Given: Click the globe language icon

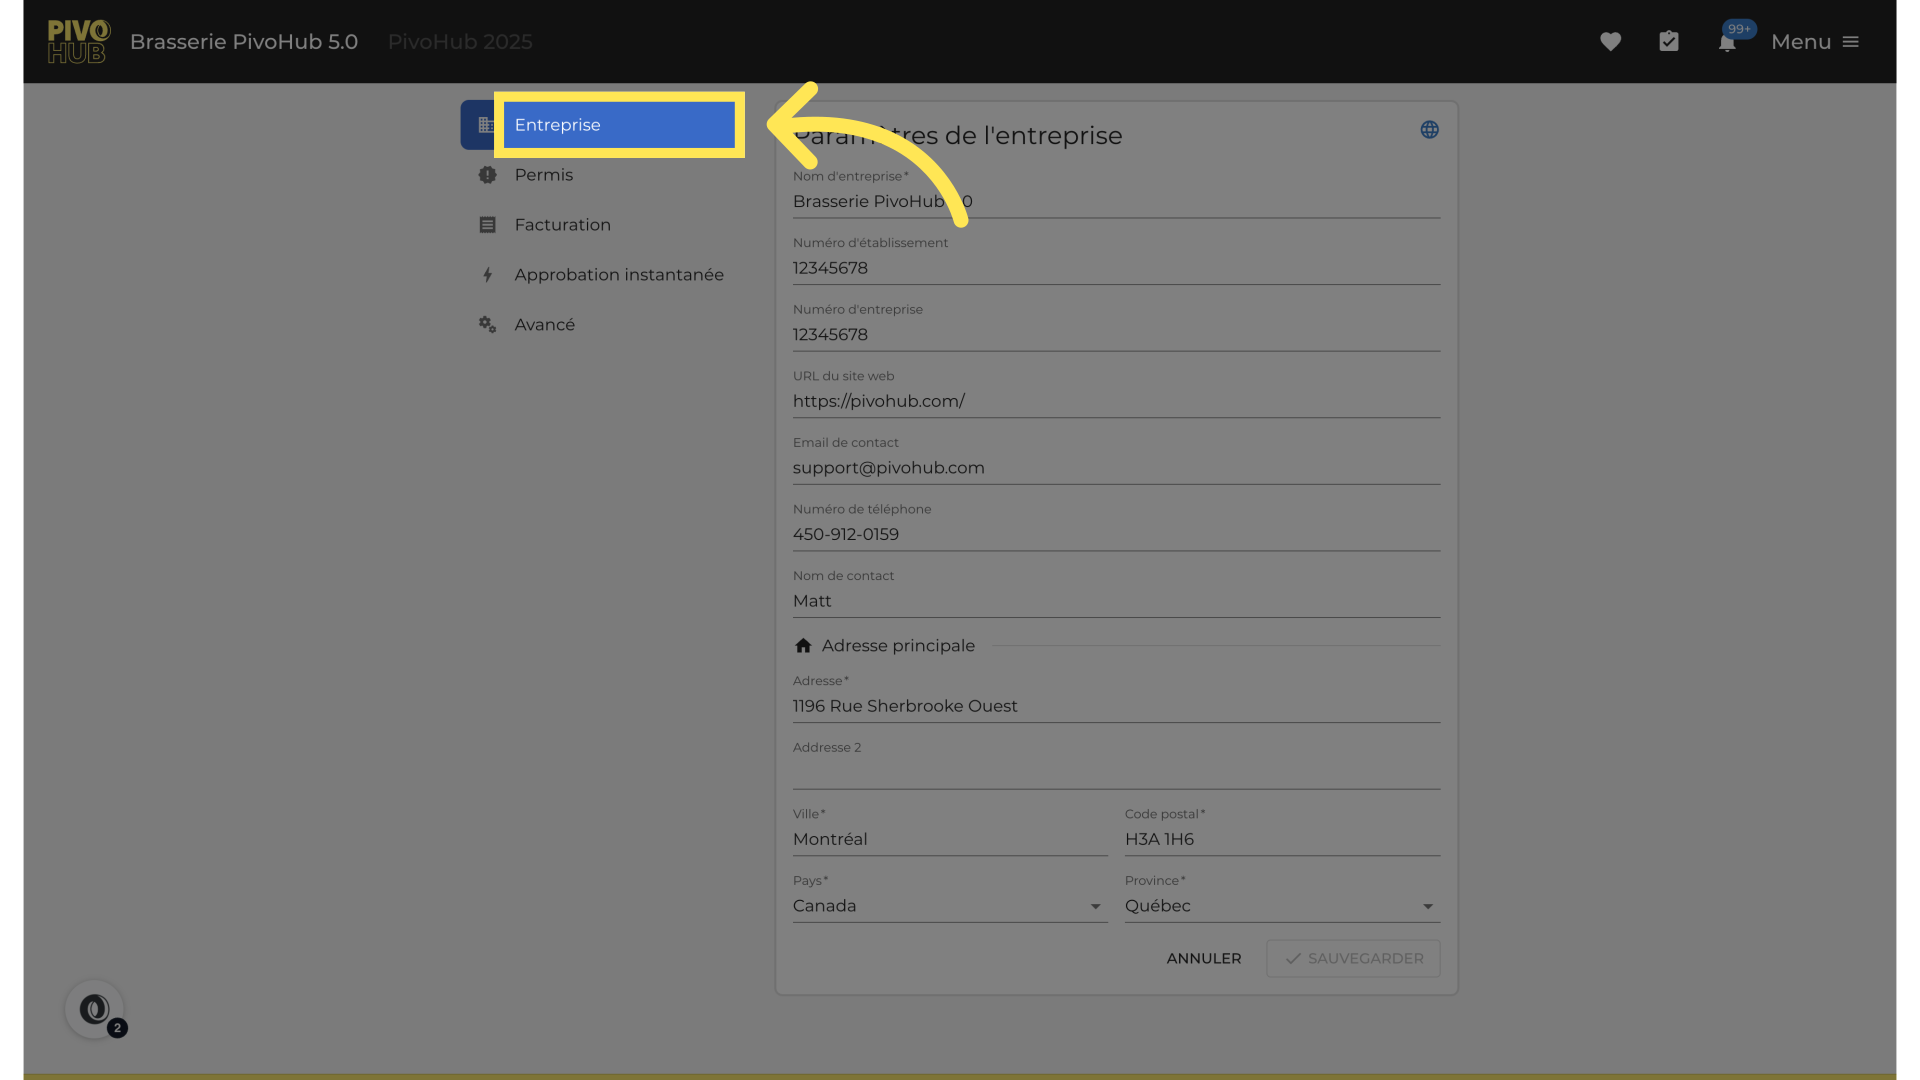Looking at the screenshot, I should pyautogui.click(x=1429, y=130).
